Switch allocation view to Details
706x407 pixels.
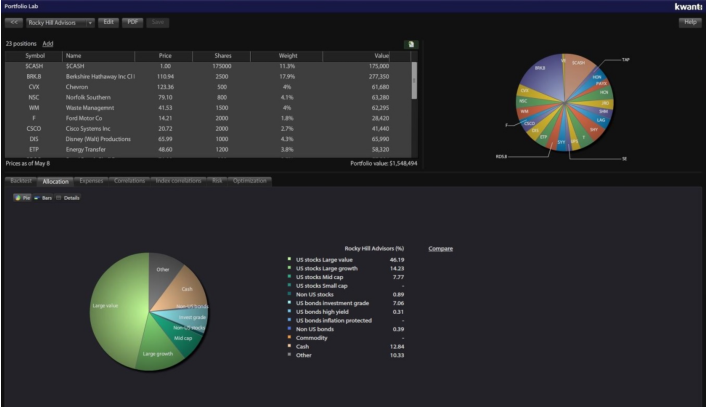click(x=68, y=198)
